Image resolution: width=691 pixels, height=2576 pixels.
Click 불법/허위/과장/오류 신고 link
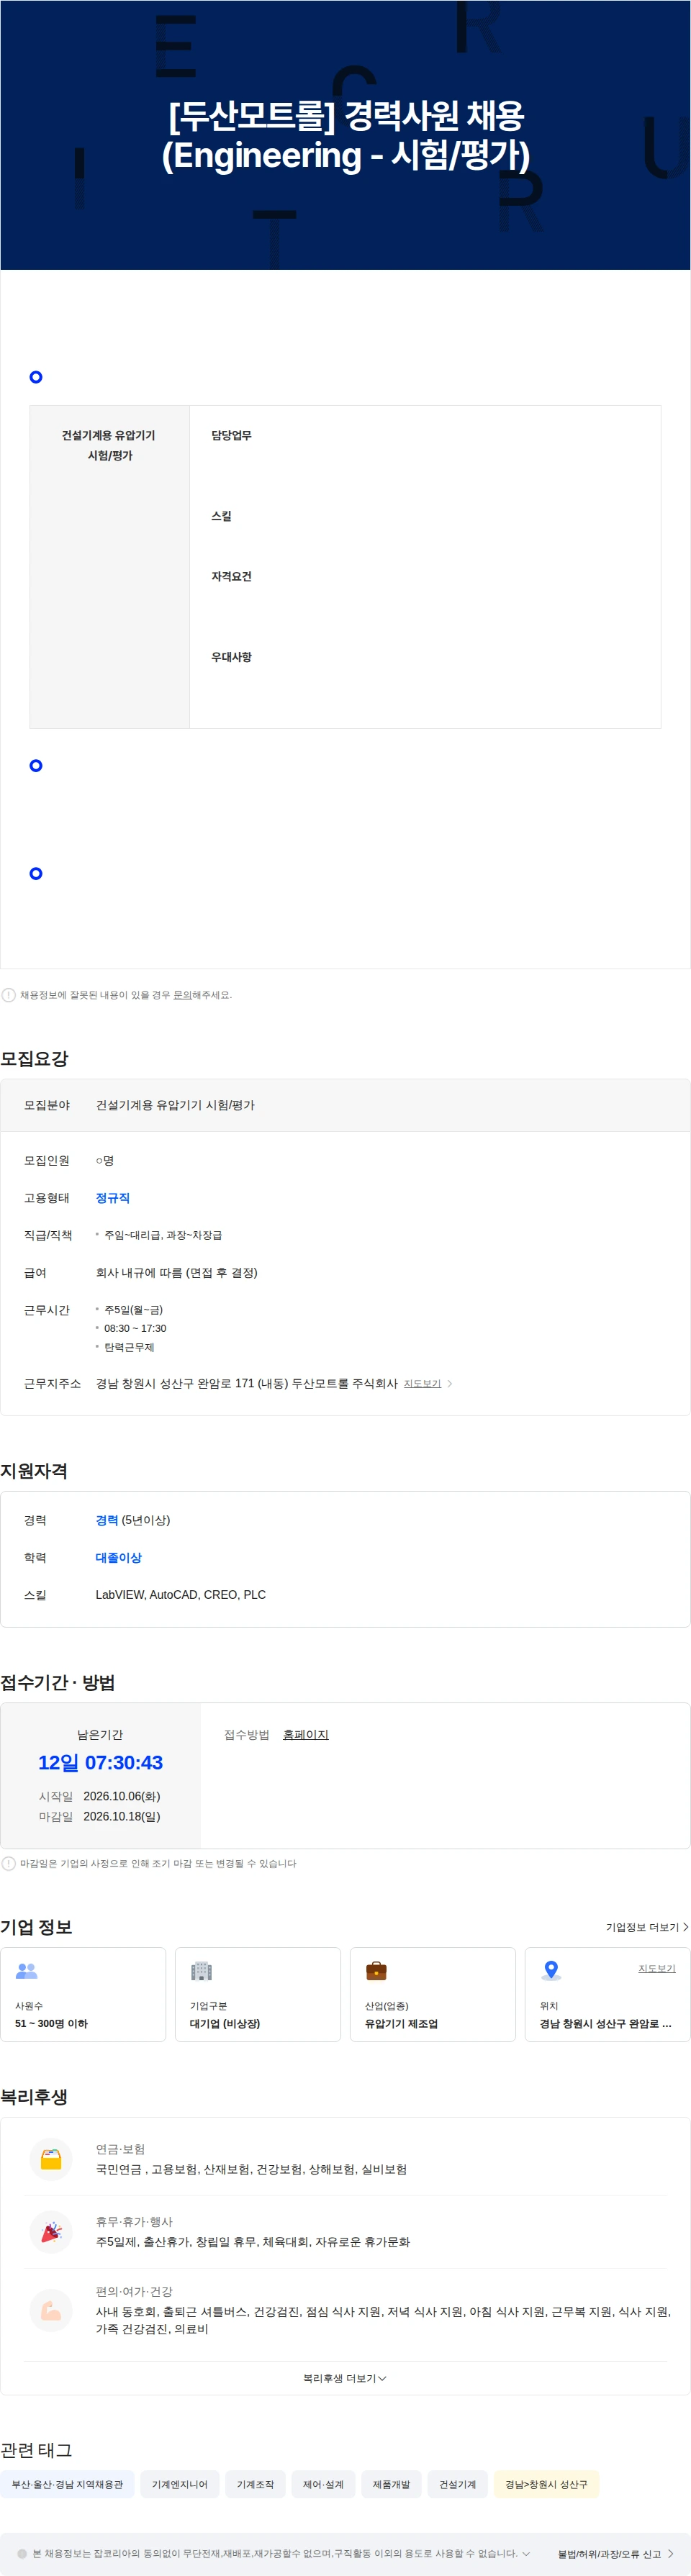(609, 2554)
